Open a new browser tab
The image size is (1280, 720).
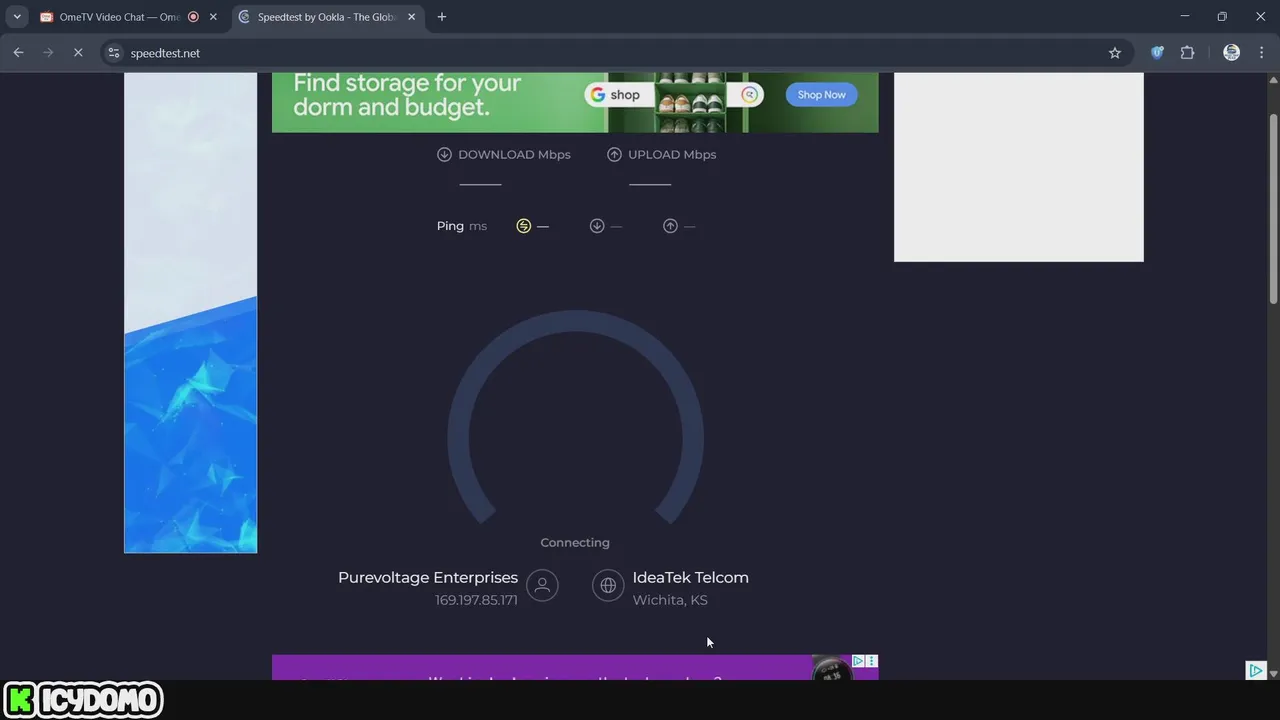pos(442,17)
